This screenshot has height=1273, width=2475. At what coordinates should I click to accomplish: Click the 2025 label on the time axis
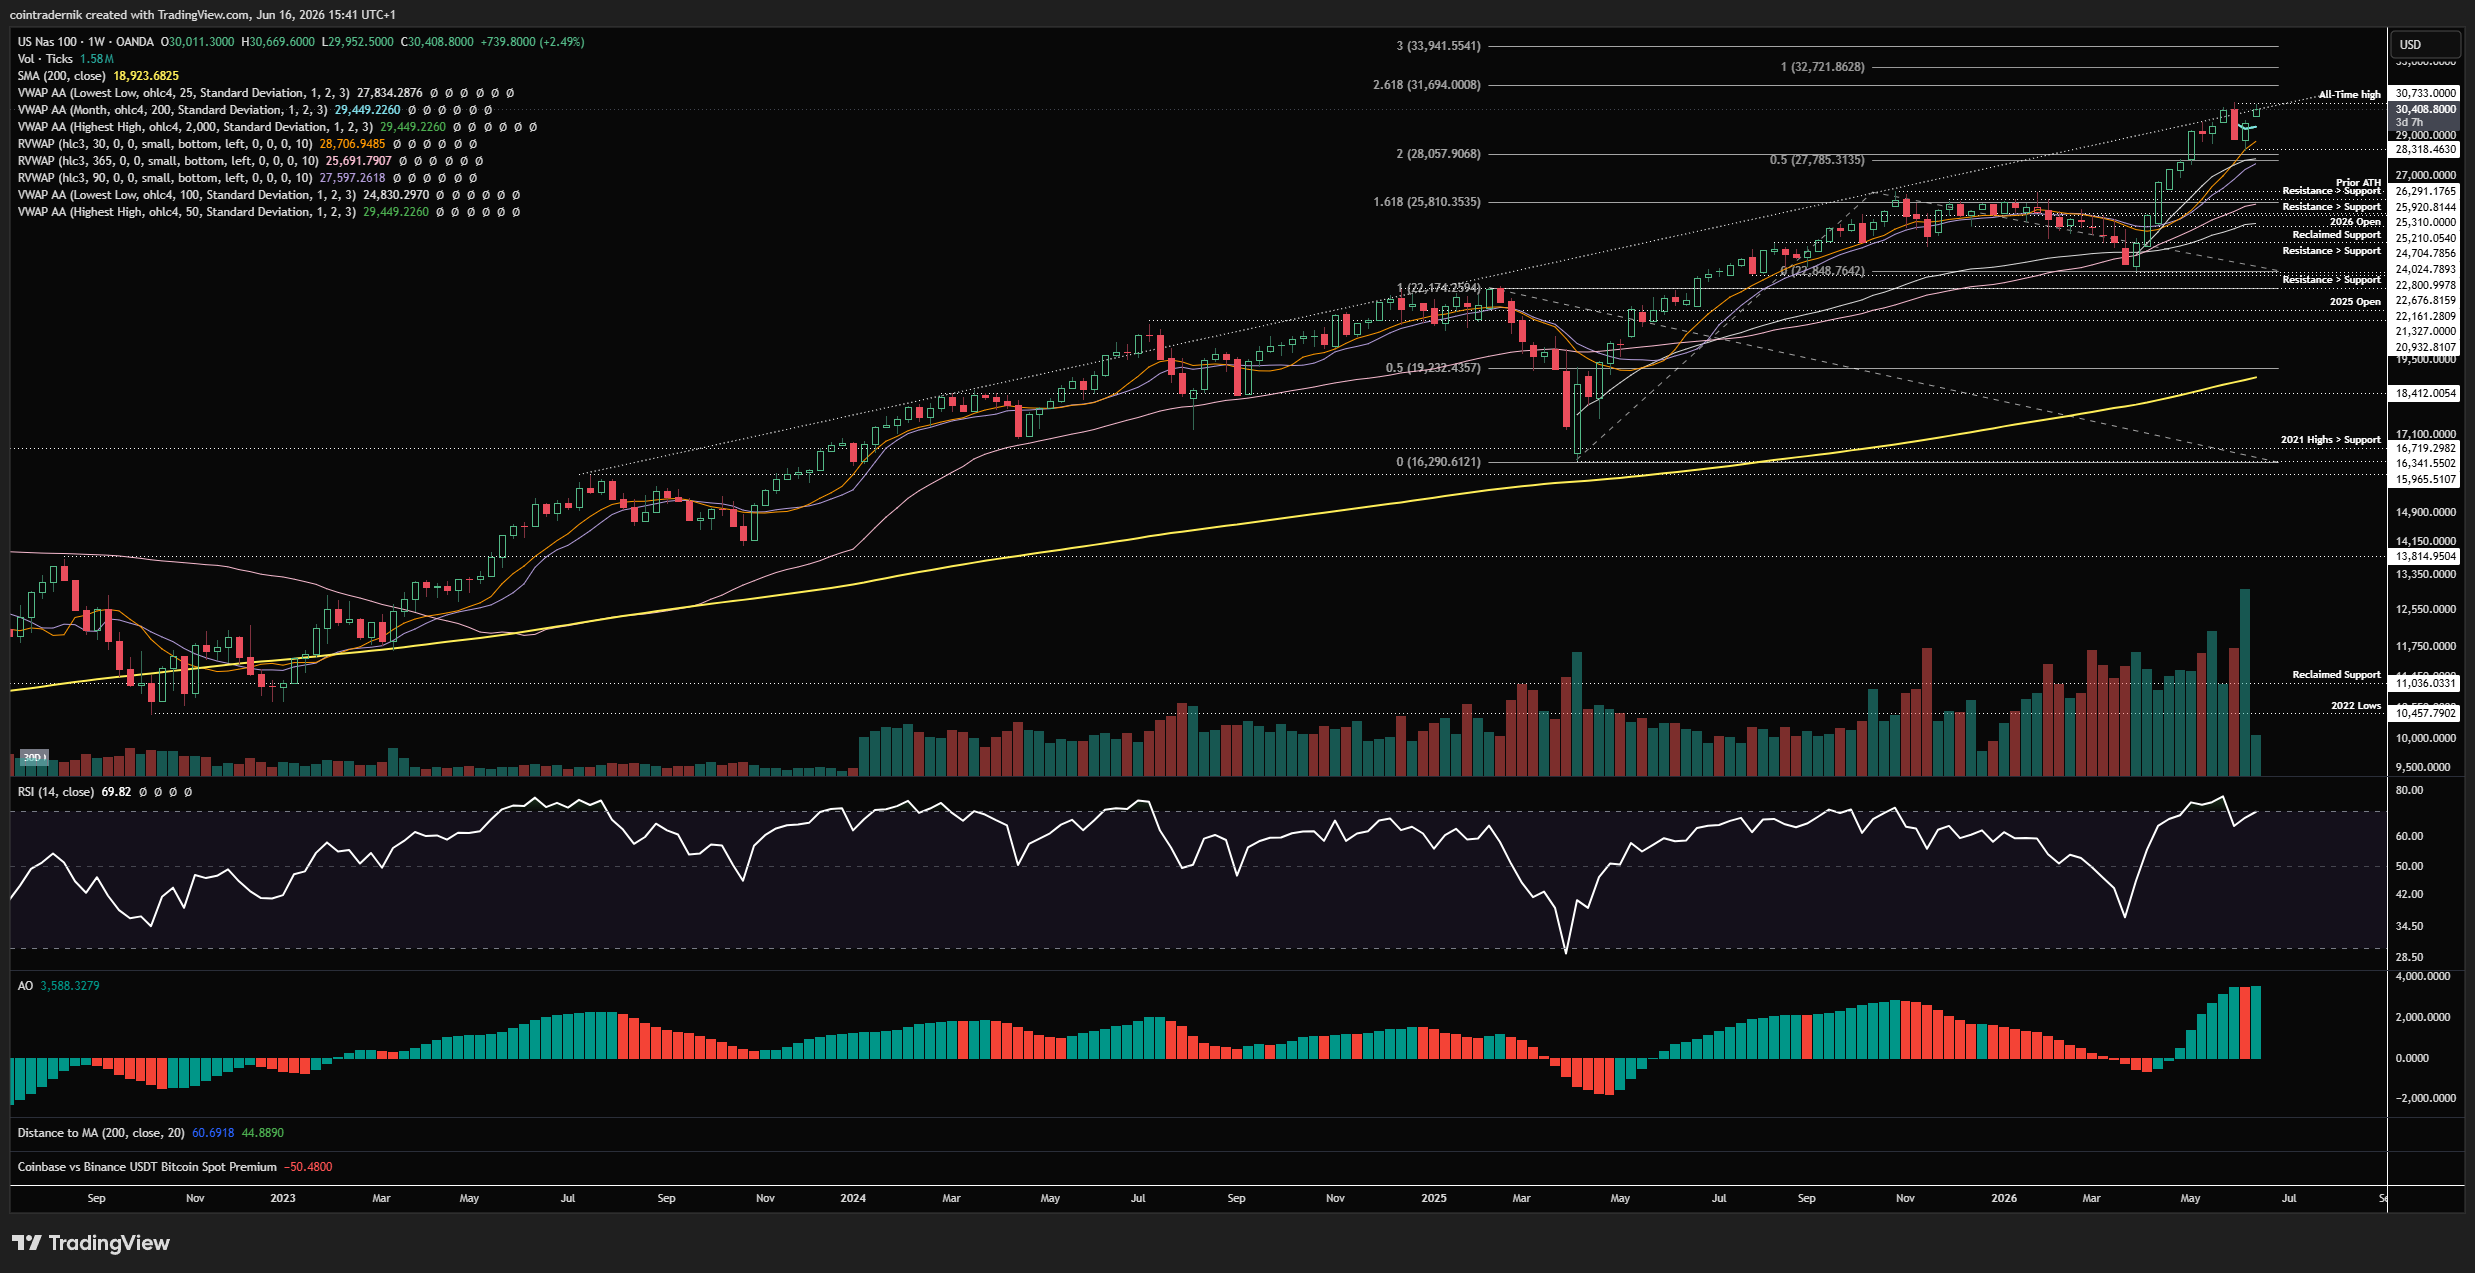pyautogui.click(x=1434, y=1198)
